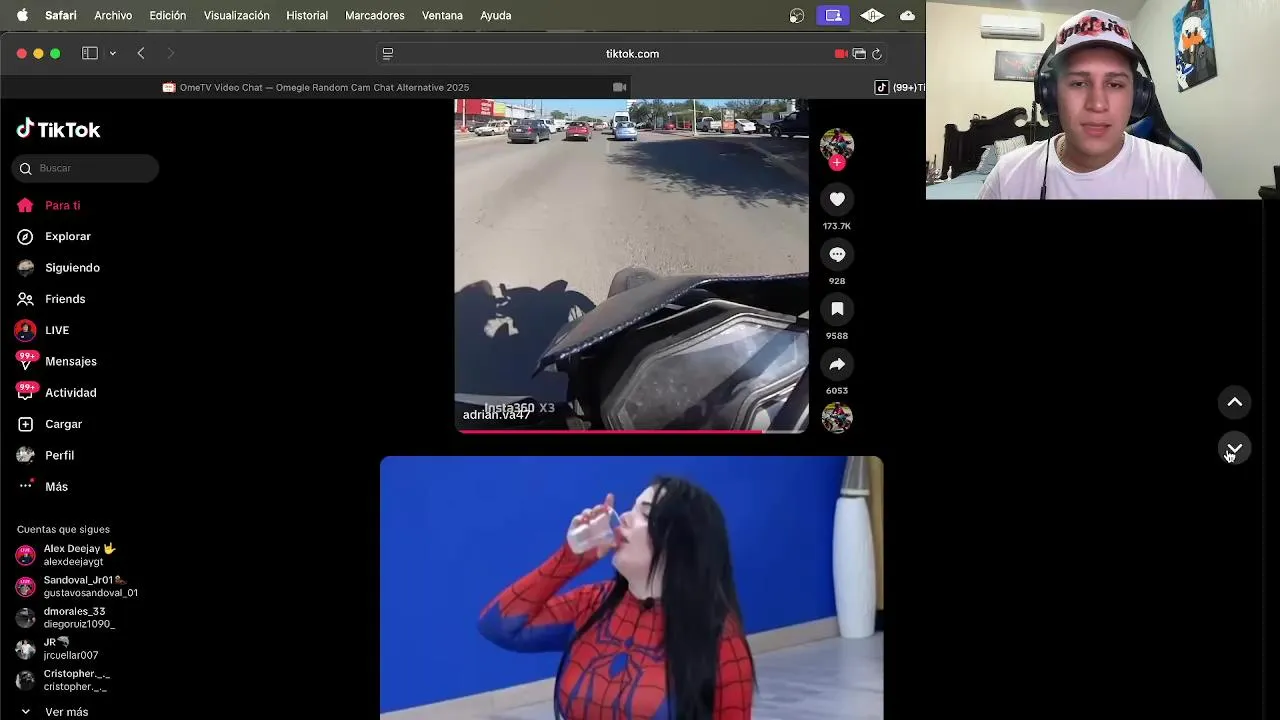Open the Edición menu
Viewport: 1280px width, 720px height.
point(168,15)
